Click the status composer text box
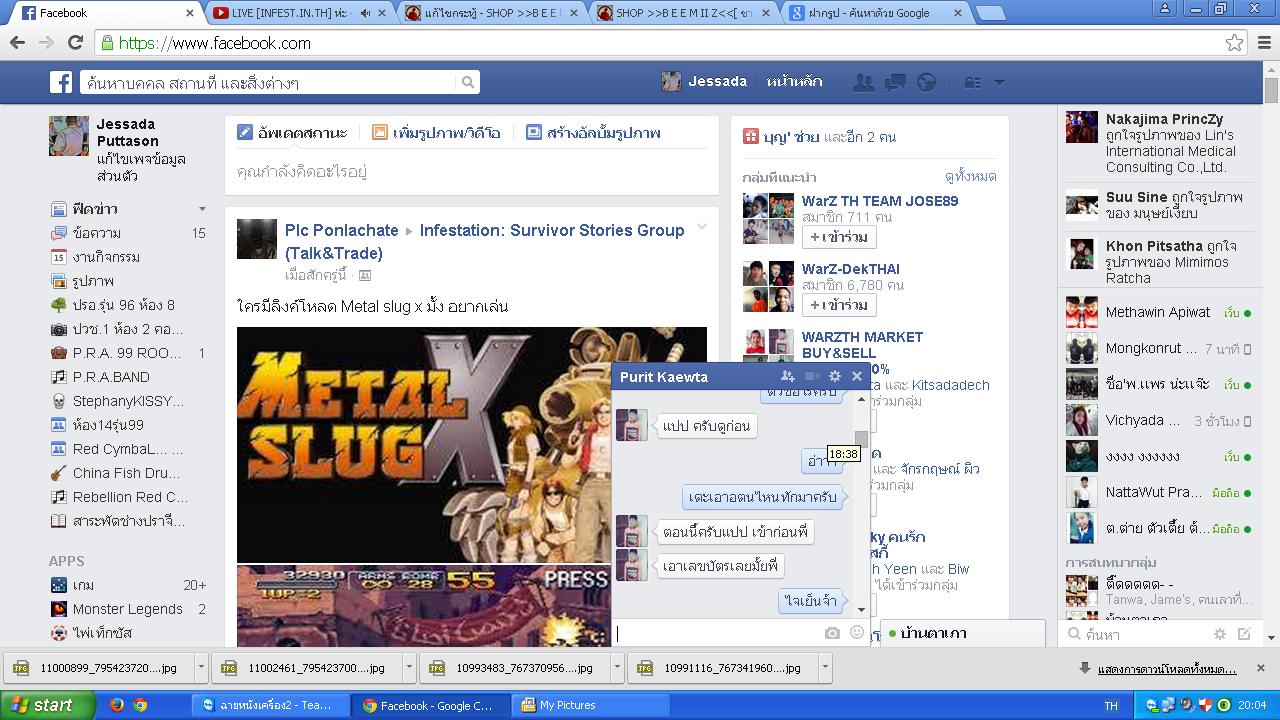Viewport: 1280px width, 720px height. 472,172
